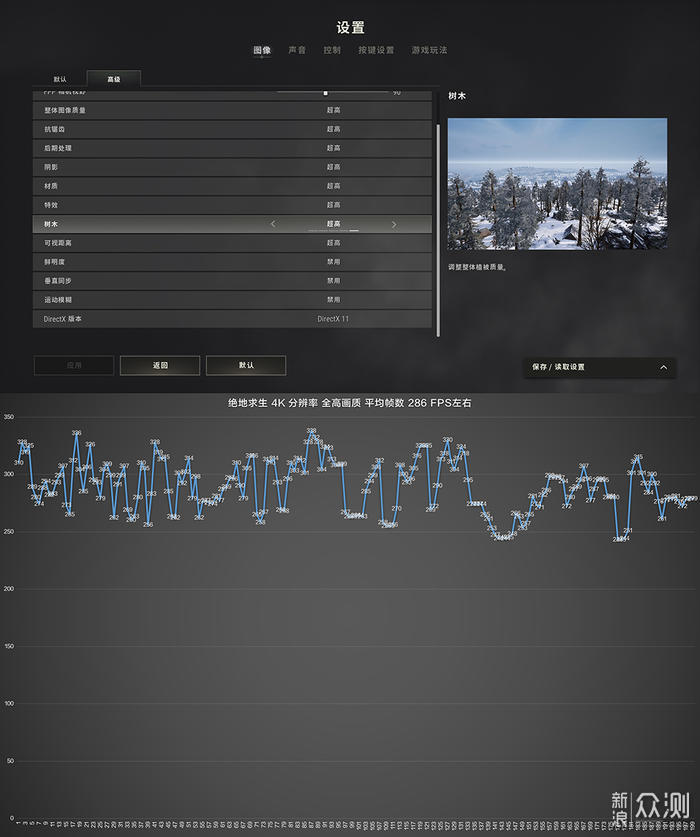Toggle the 运动模糊 setting currently 禁用
This screenshot has width=700, height=837.
tap(232, 300)
